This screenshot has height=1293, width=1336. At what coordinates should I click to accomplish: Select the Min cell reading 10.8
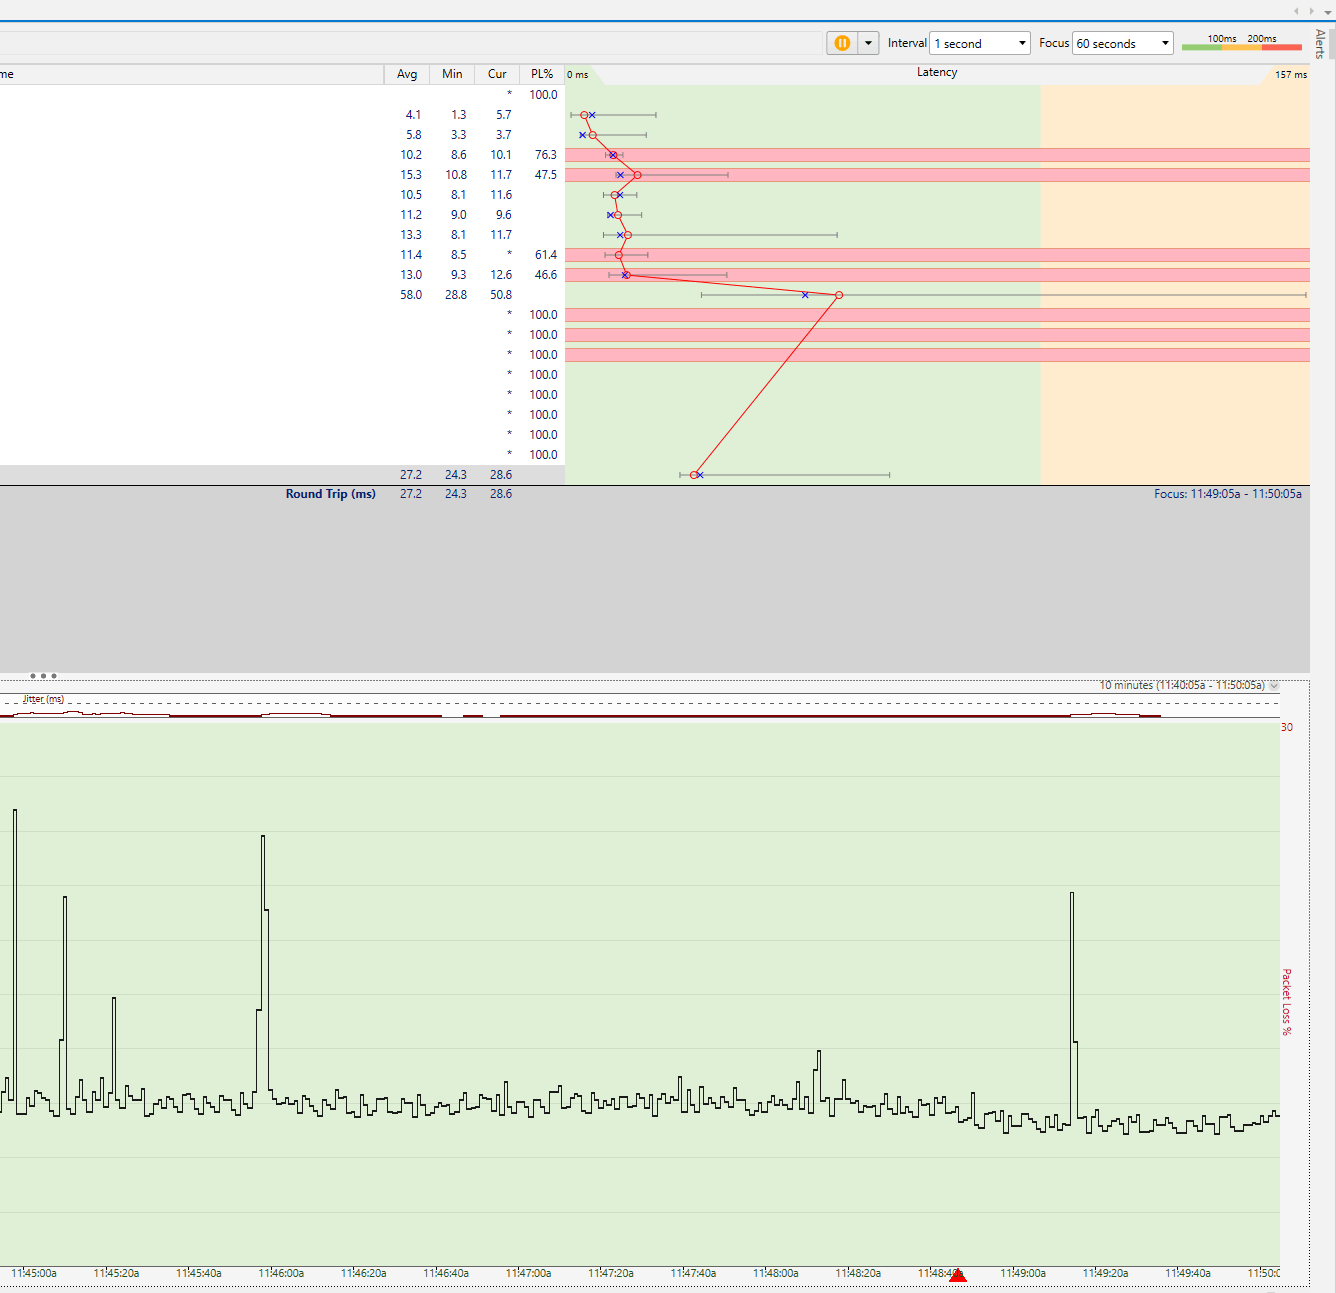tap(456, 175)
